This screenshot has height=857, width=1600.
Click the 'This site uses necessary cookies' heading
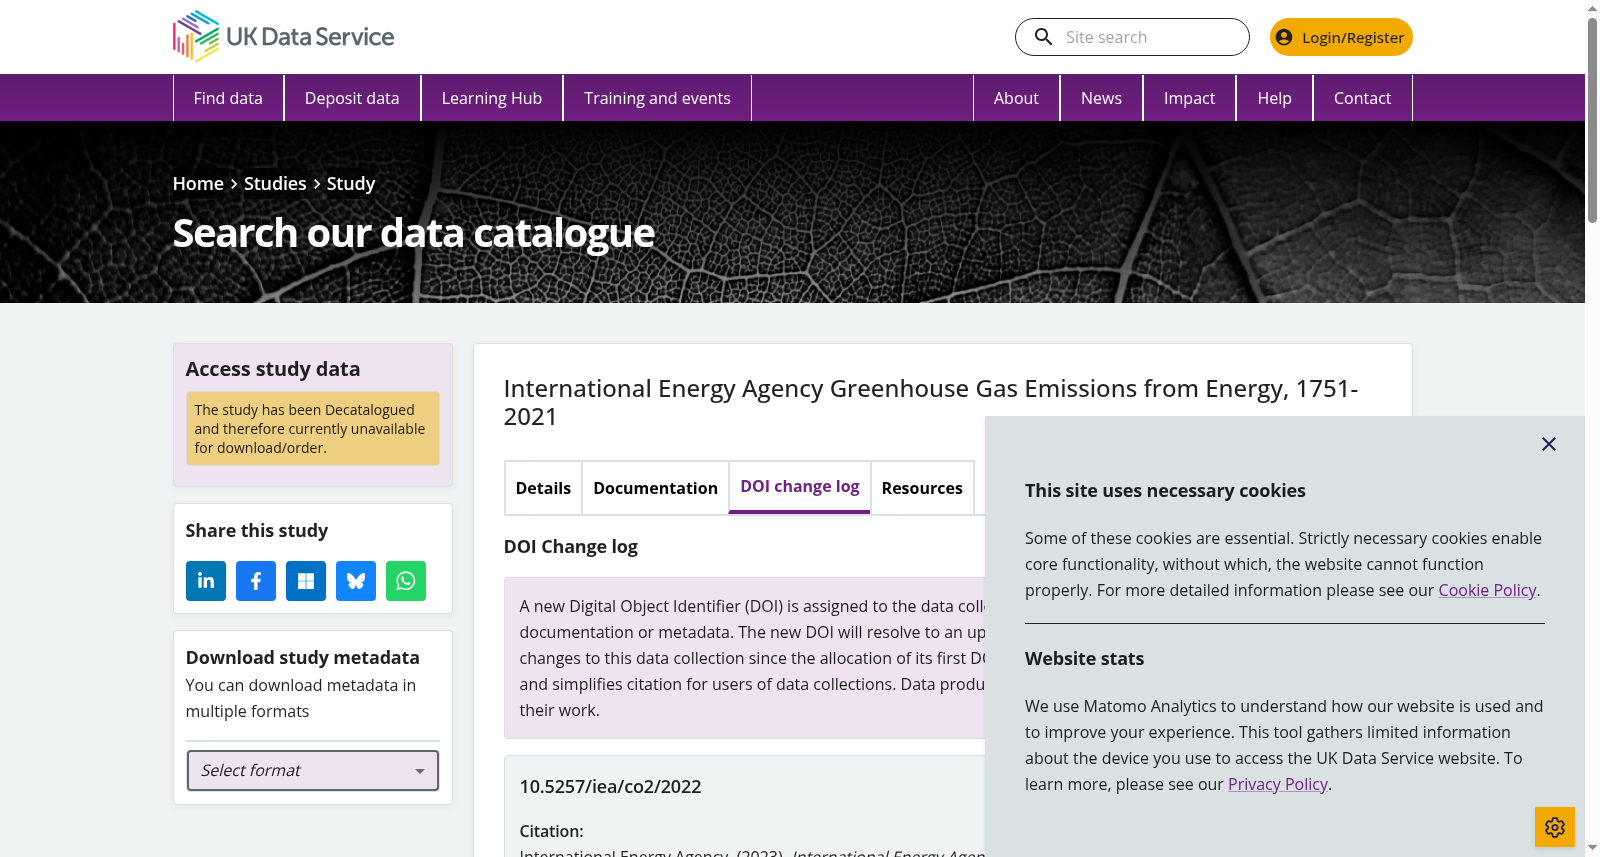click(x=1165, y=491)
